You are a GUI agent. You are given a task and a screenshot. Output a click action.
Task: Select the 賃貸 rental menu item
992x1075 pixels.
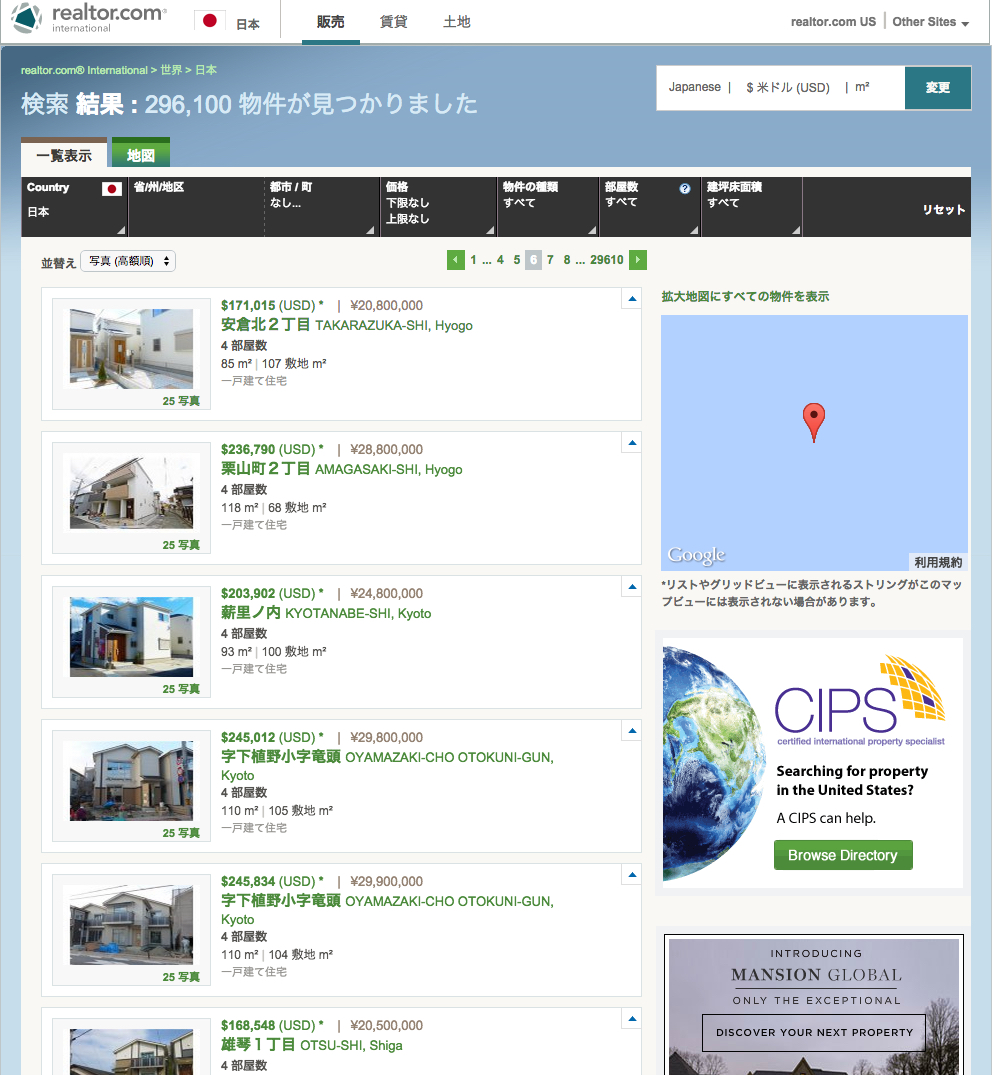pyautogui.click(x=394, y=22)
